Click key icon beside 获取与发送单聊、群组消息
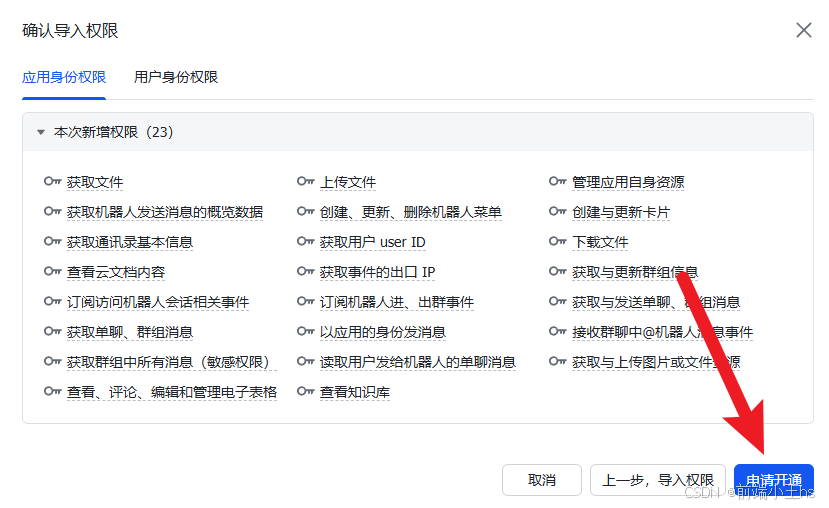Screen dimensions: 829x508 (558, 301)
